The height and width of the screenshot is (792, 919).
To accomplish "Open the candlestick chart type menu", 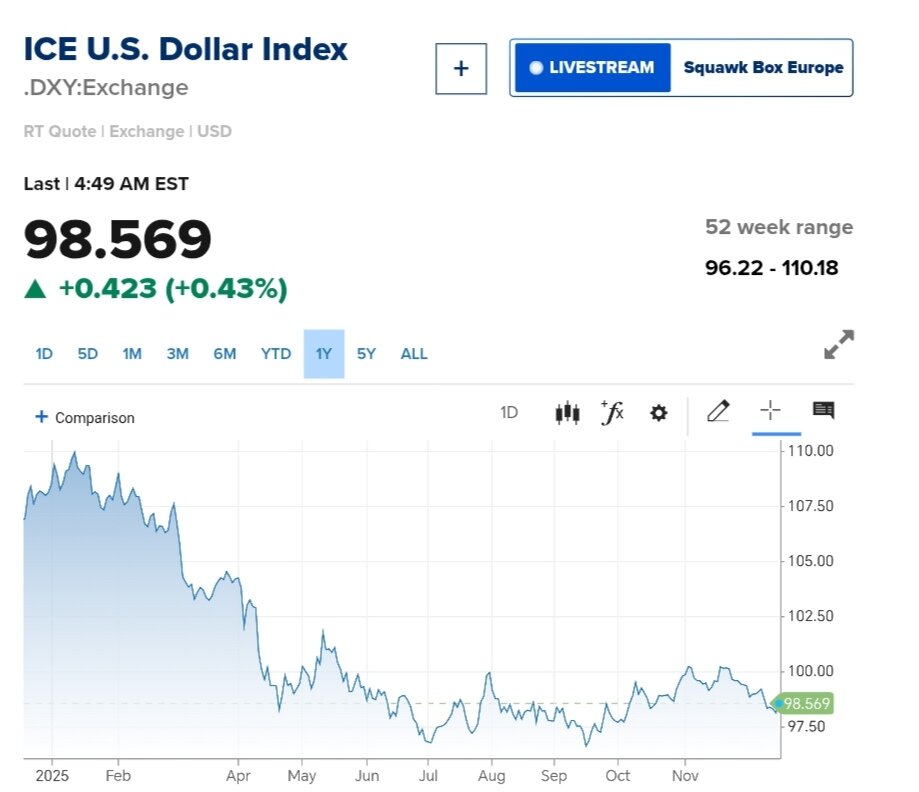I will point(567,412).
